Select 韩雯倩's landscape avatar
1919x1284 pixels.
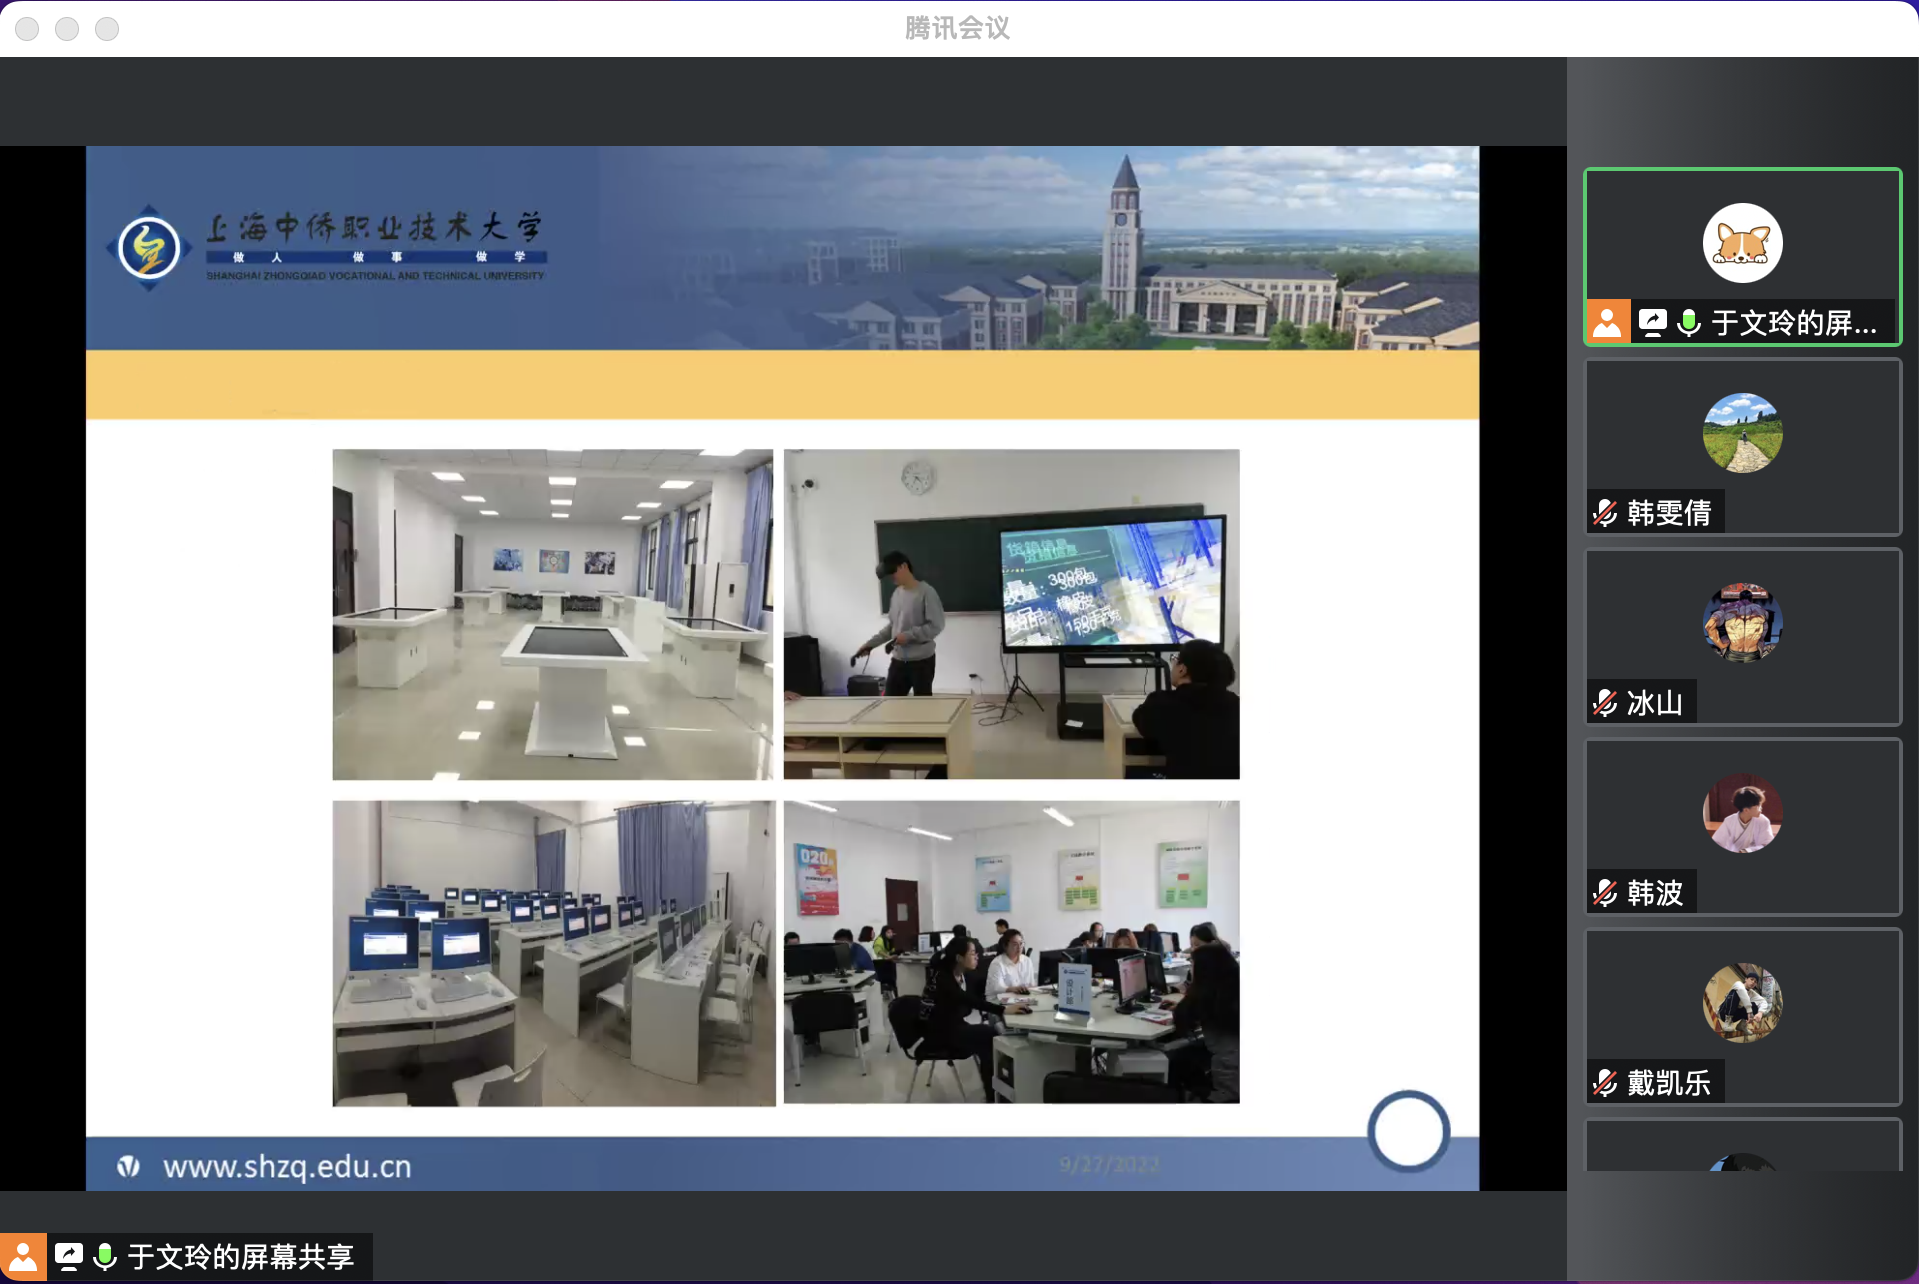tap(1742, 433)
